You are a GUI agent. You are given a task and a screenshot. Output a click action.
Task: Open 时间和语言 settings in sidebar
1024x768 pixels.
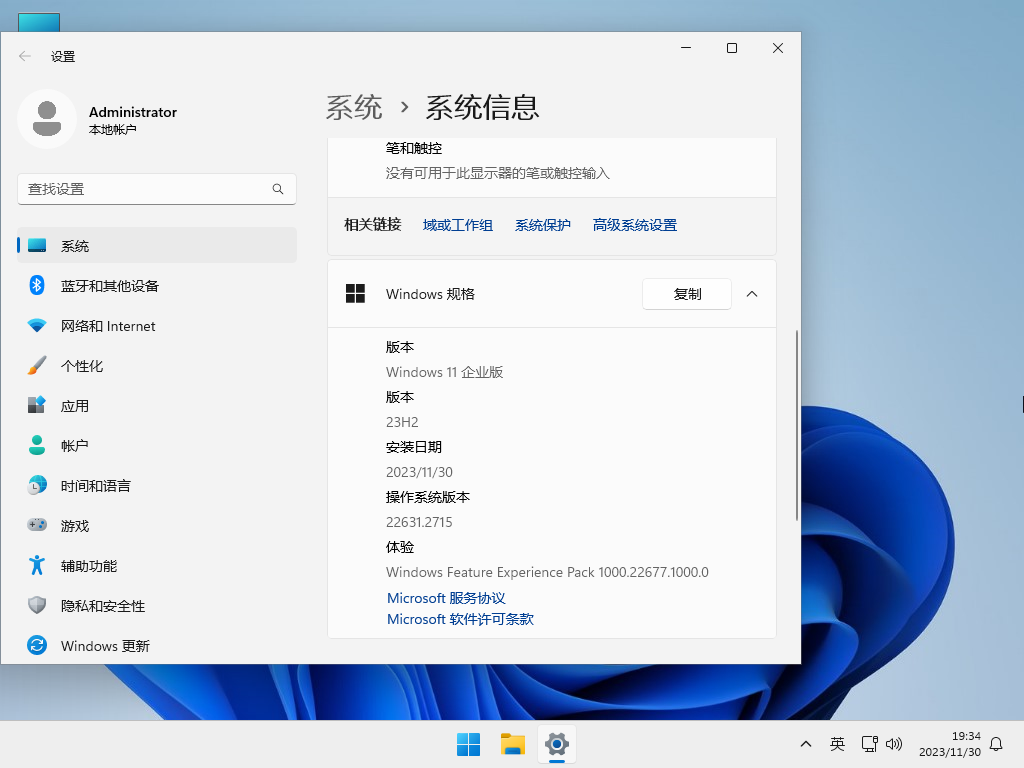(x=95, y=485)
